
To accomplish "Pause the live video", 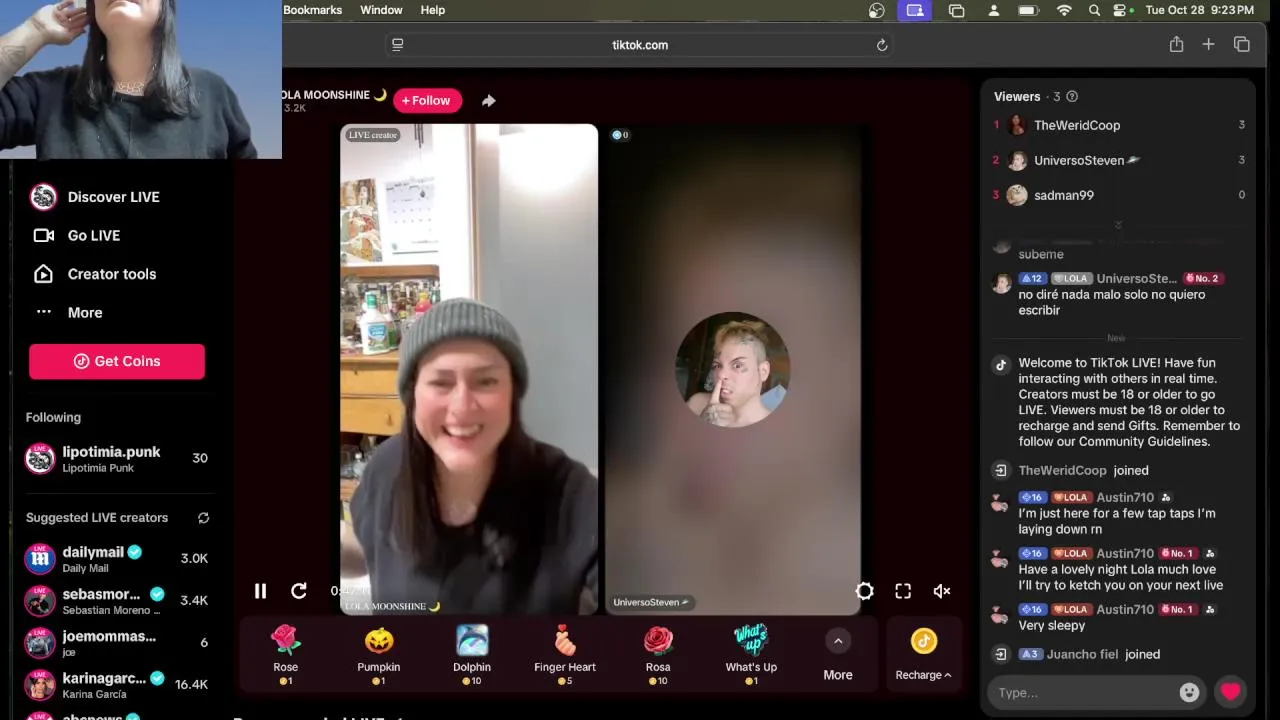I will tap(260, 591).
